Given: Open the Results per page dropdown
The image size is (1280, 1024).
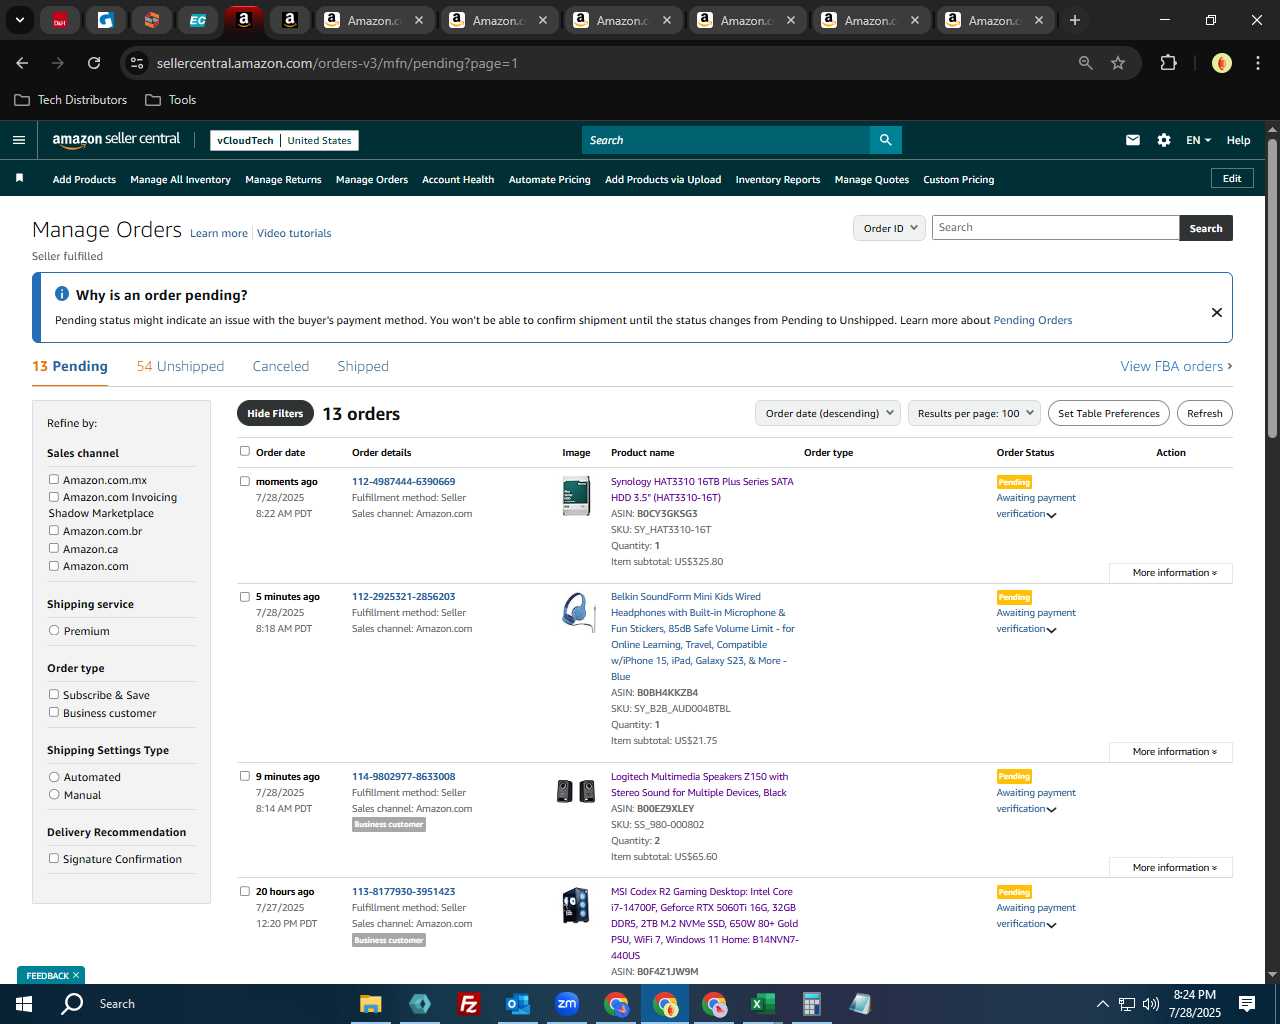Looking at the screenshot, I should coord(975,413).
